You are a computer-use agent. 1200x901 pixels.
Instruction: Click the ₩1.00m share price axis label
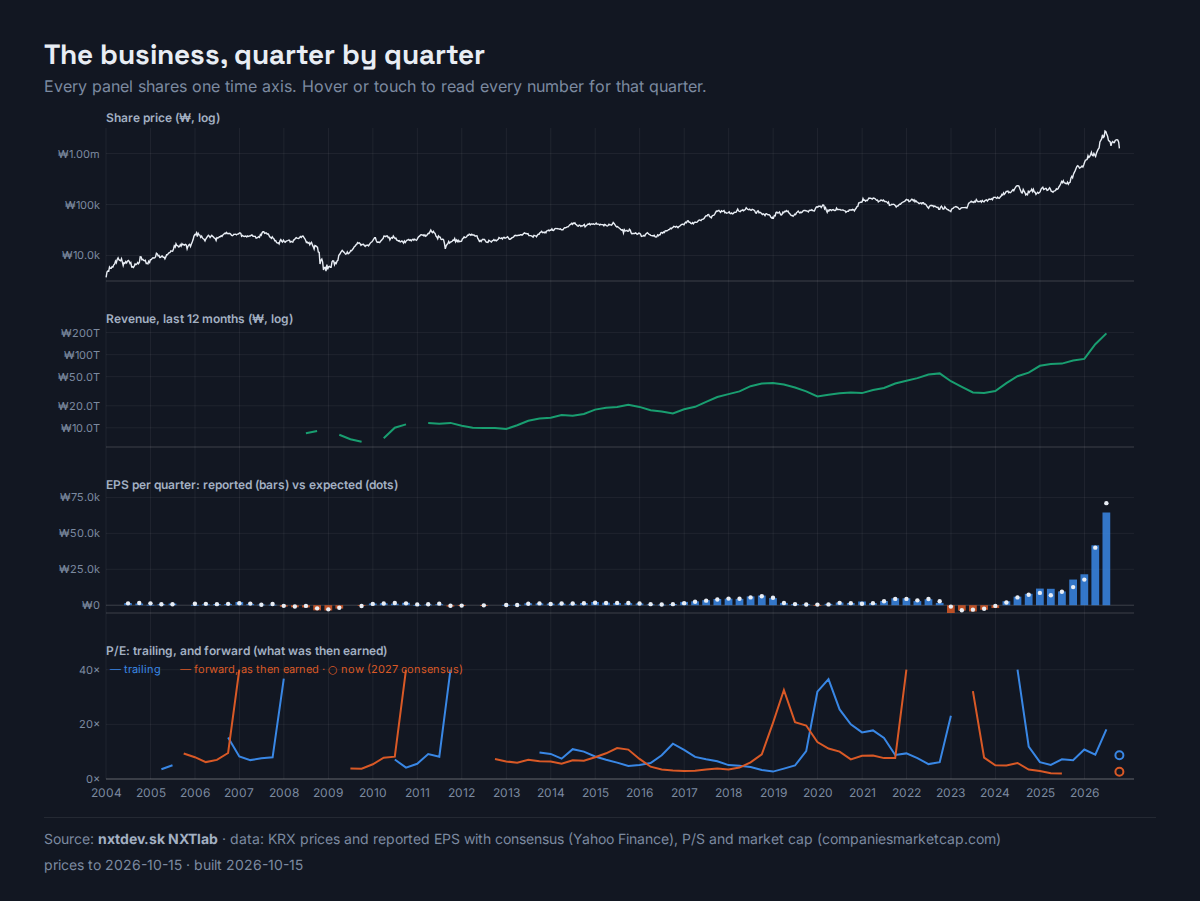(79, 154)
